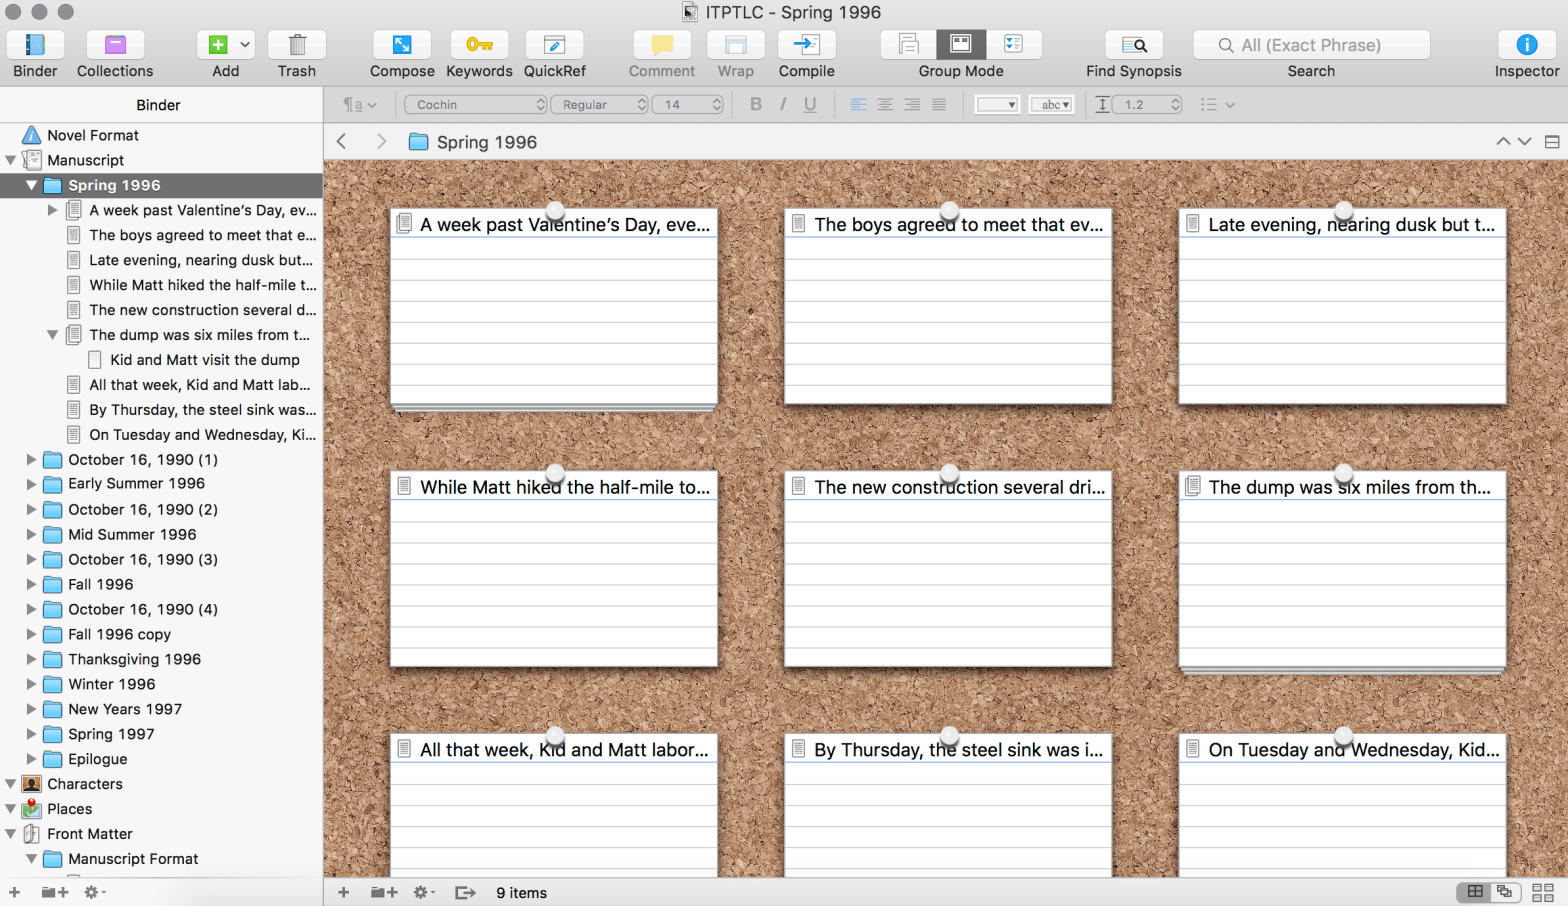
Task: Click the All (Exact Phrase) search field
Action: [x=1311, y=45]
